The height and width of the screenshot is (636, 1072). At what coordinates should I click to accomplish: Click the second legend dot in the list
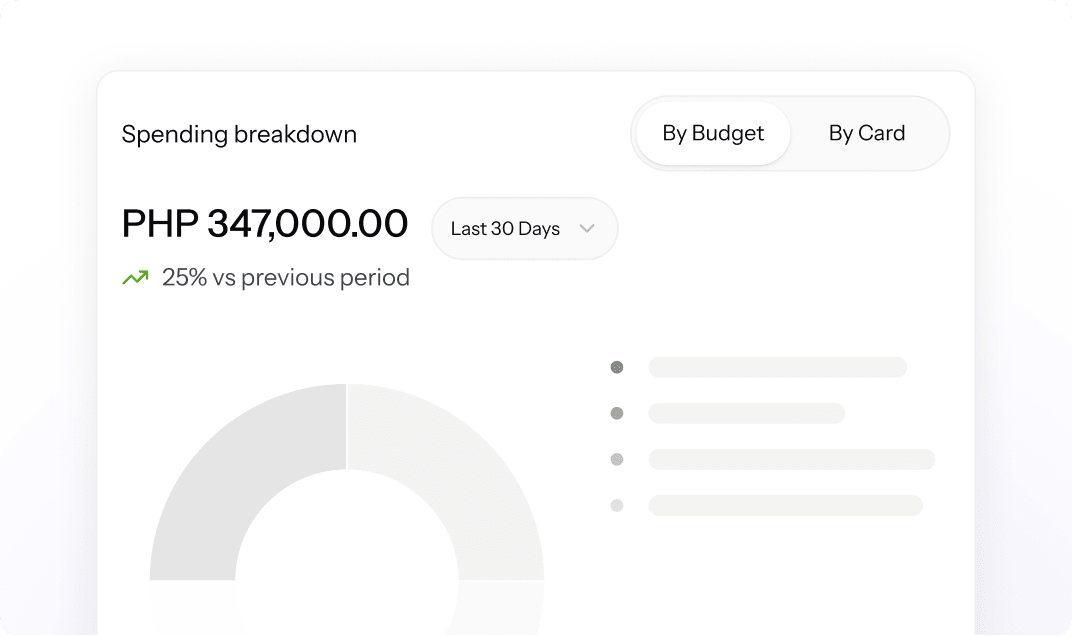click(x=617, y=413)
